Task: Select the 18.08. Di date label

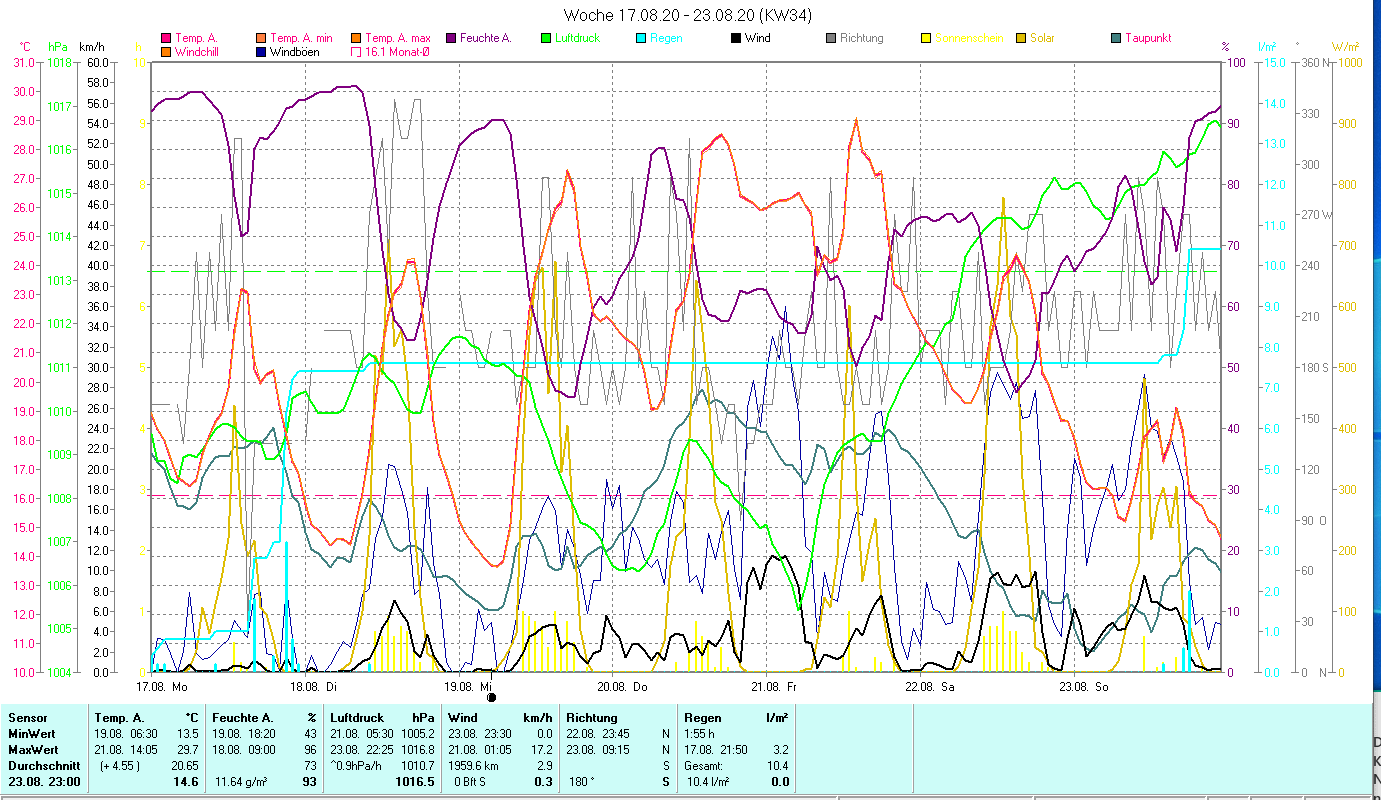Action: pyautogui.click(x=313, y=687)
